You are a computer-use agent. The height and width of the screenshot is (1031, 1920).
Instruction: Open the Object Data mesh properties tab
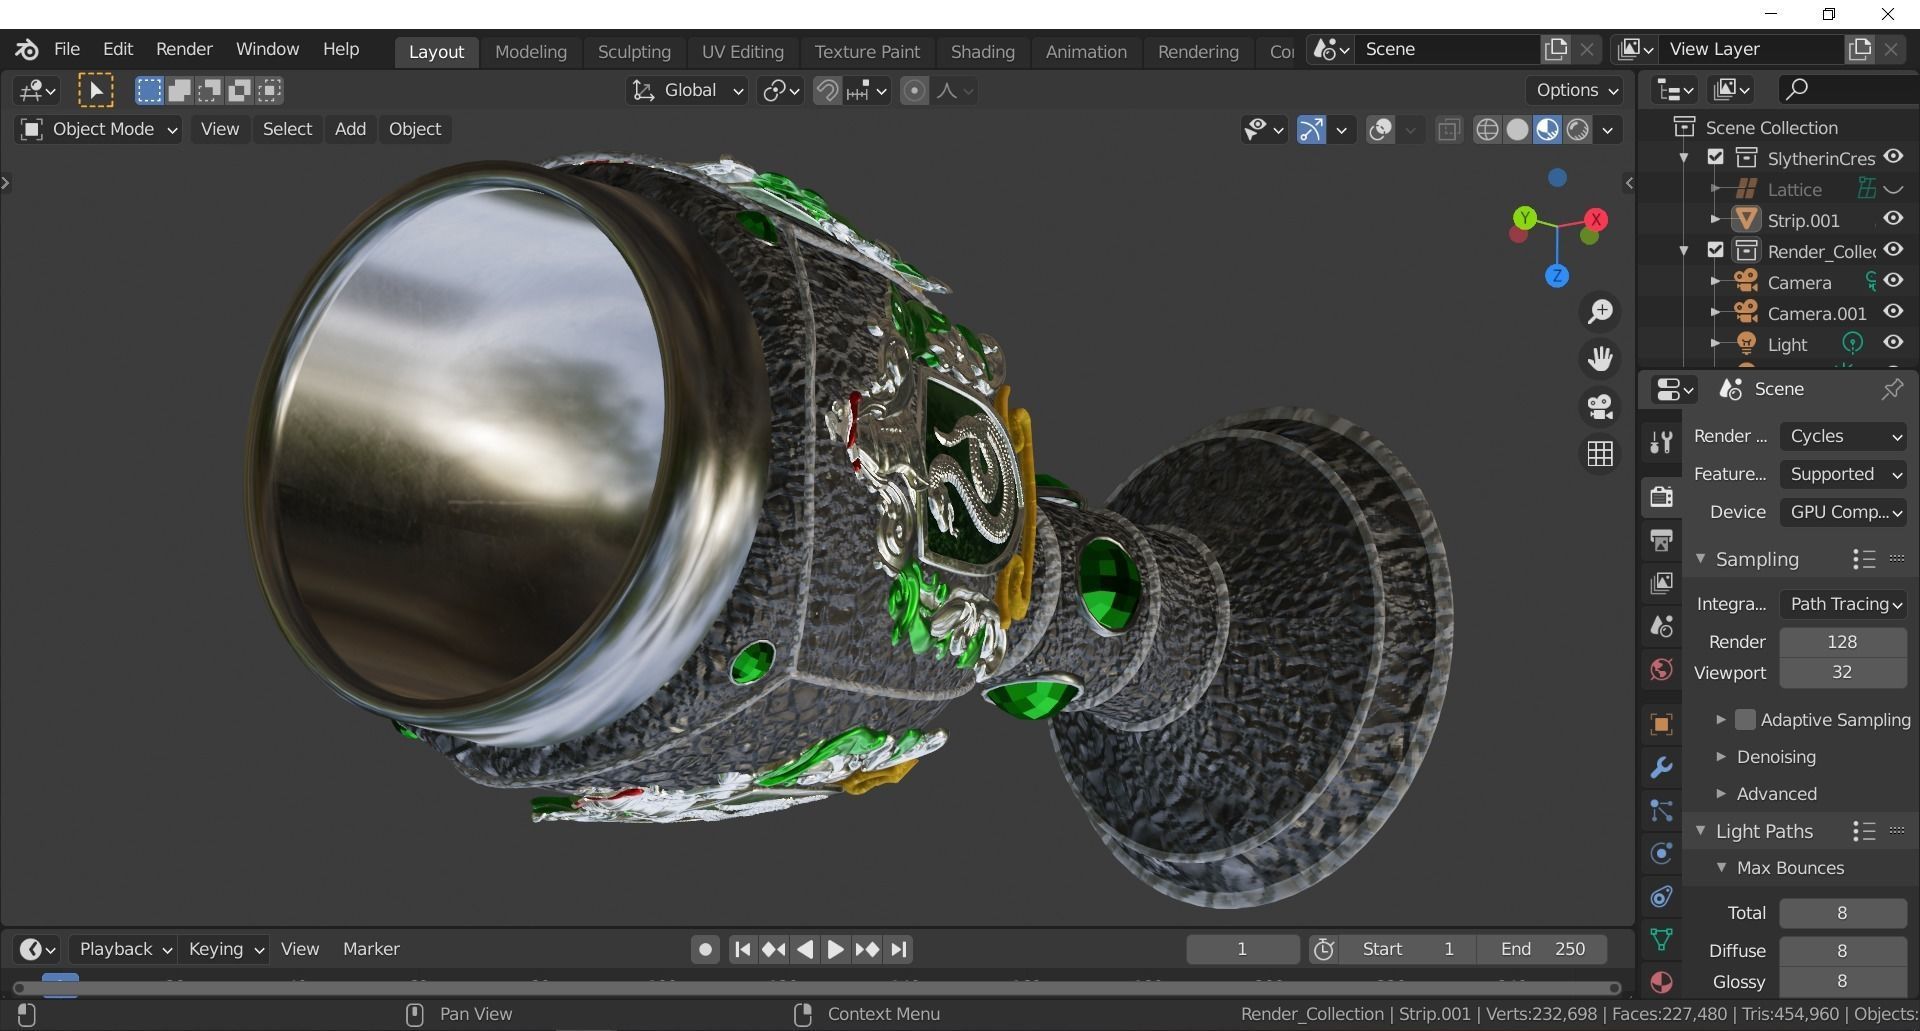[1661, 939]
